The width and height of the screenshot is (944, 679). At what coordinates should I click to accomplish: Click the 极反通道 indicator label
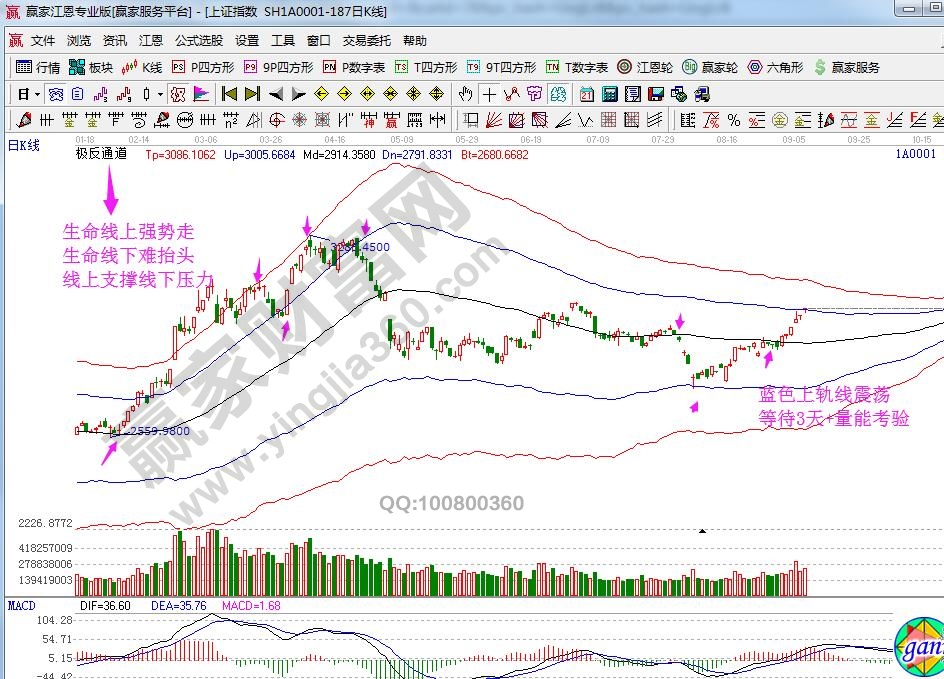tap(101, 154)
